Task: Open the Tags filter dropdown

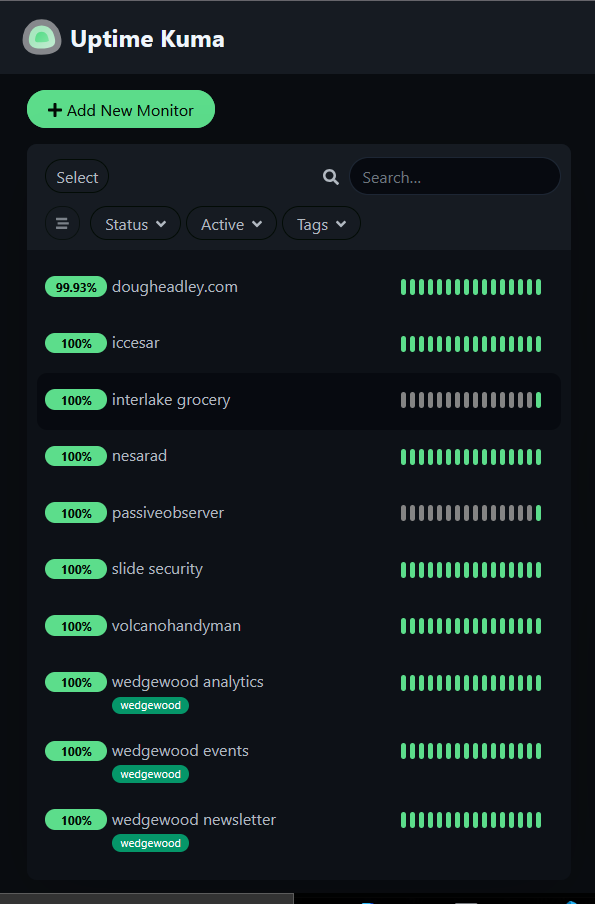Action: 321,224
